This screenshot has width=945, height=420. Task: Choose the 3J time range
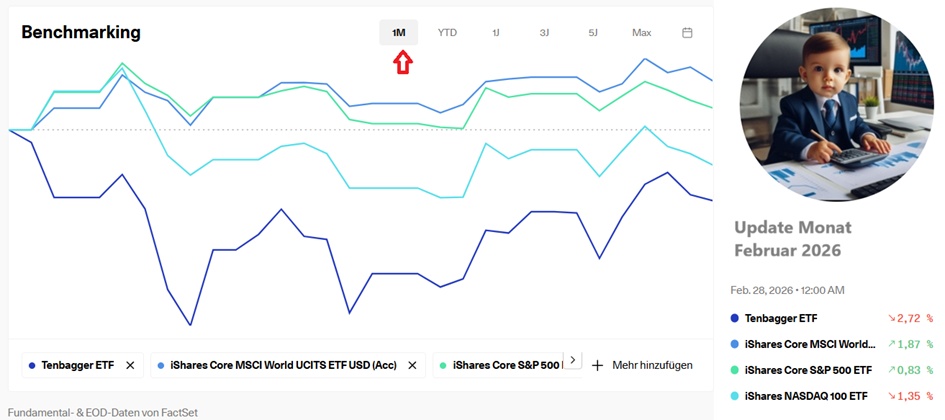click(544, 33)
